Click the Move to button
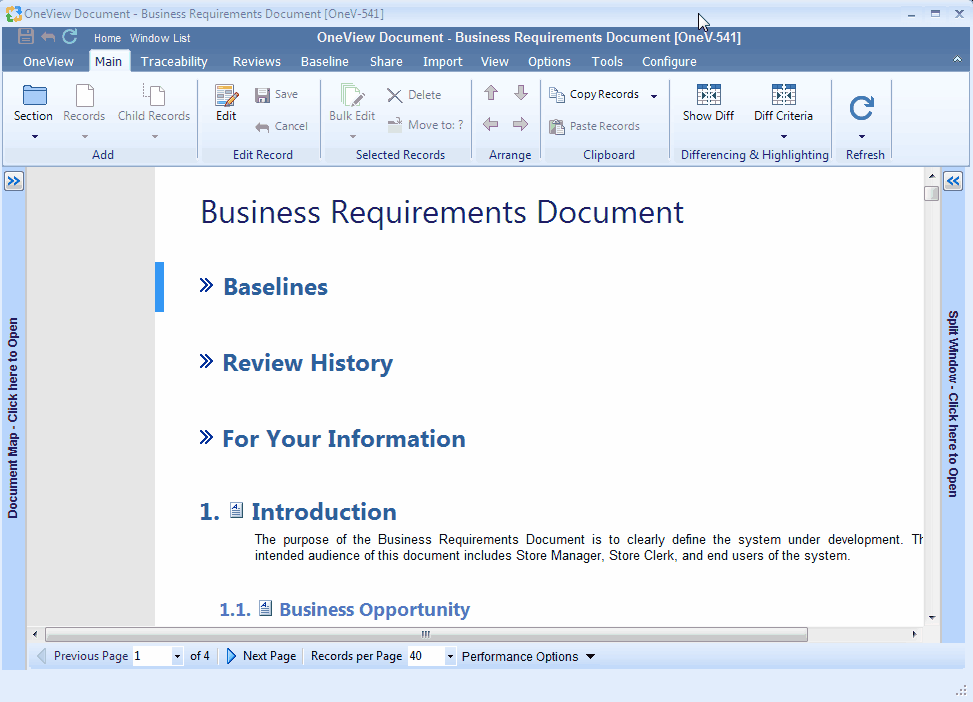 tap(425, 125)
